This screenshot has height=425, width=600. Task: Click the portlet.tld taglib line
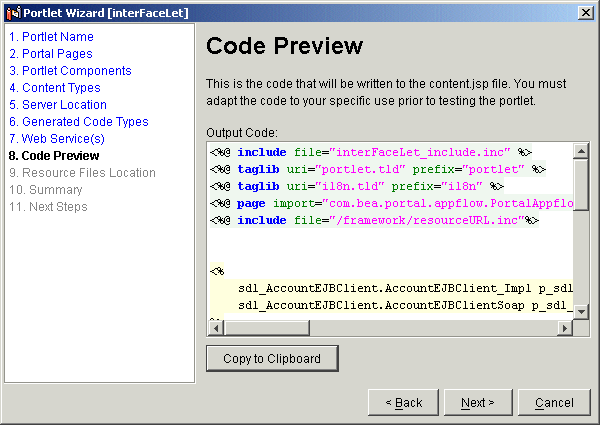[378, 169]
